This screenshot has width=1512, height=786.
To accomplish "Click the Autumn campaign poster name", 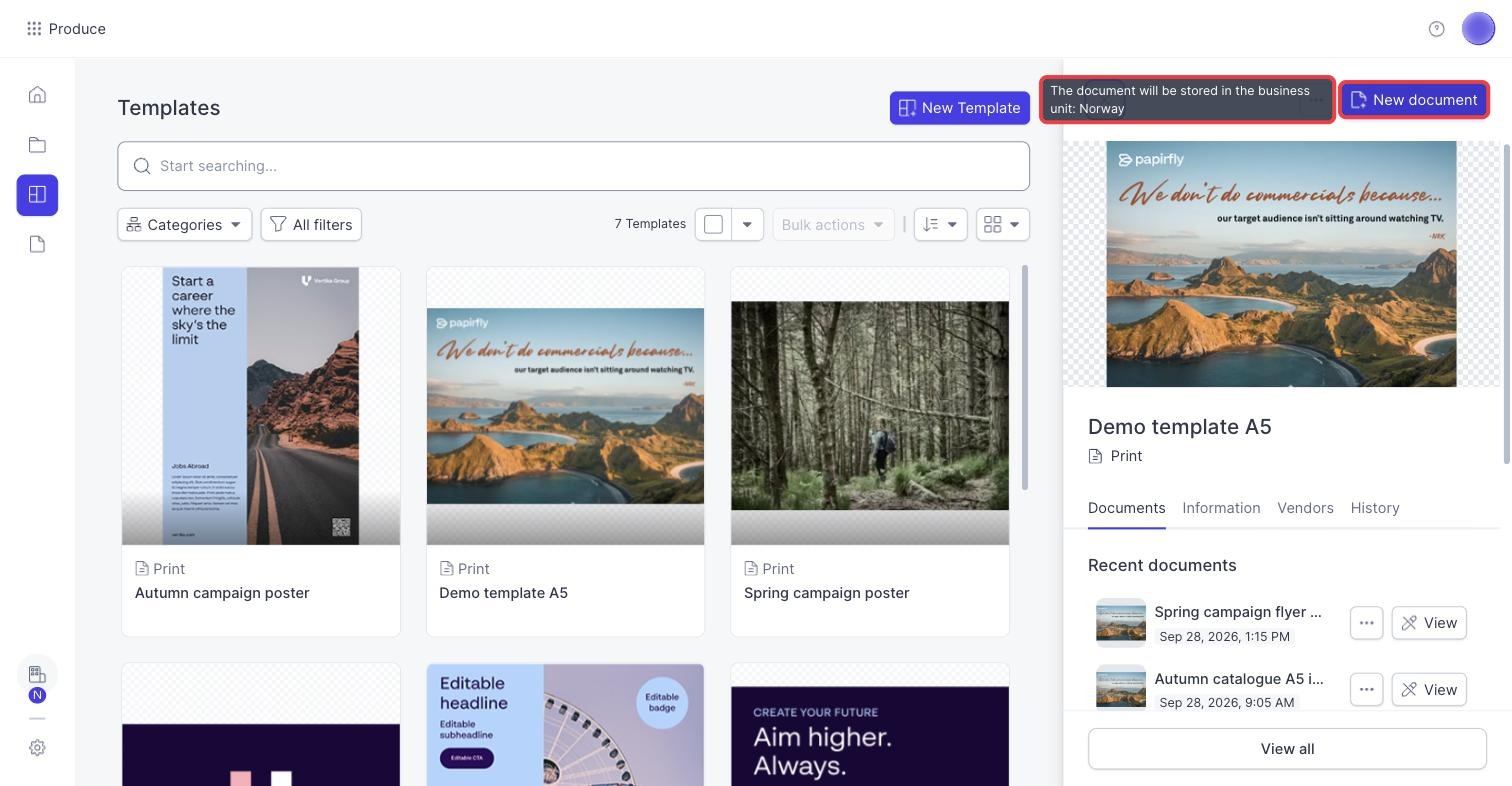I will tap(222, 593).
